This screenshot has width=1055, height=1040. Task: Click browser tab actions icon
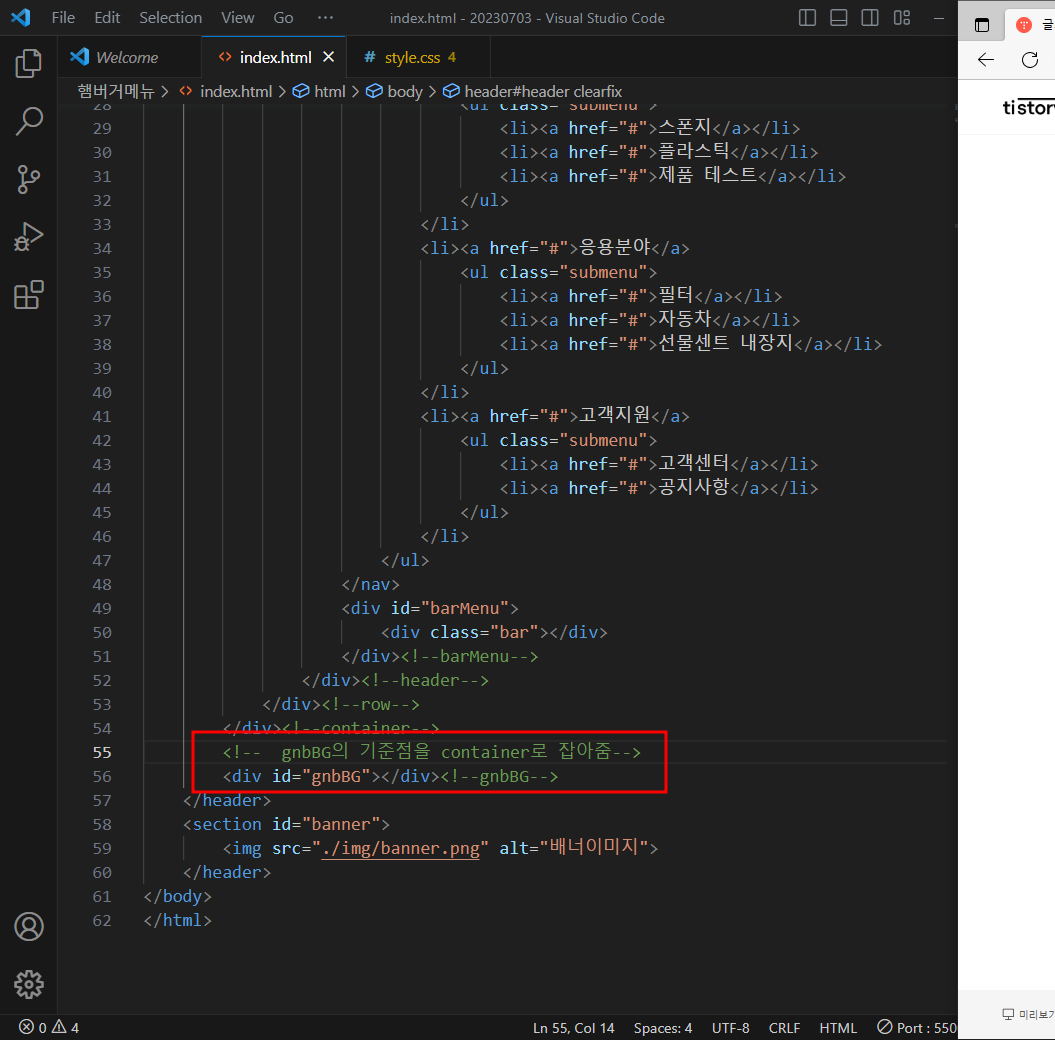982,26
